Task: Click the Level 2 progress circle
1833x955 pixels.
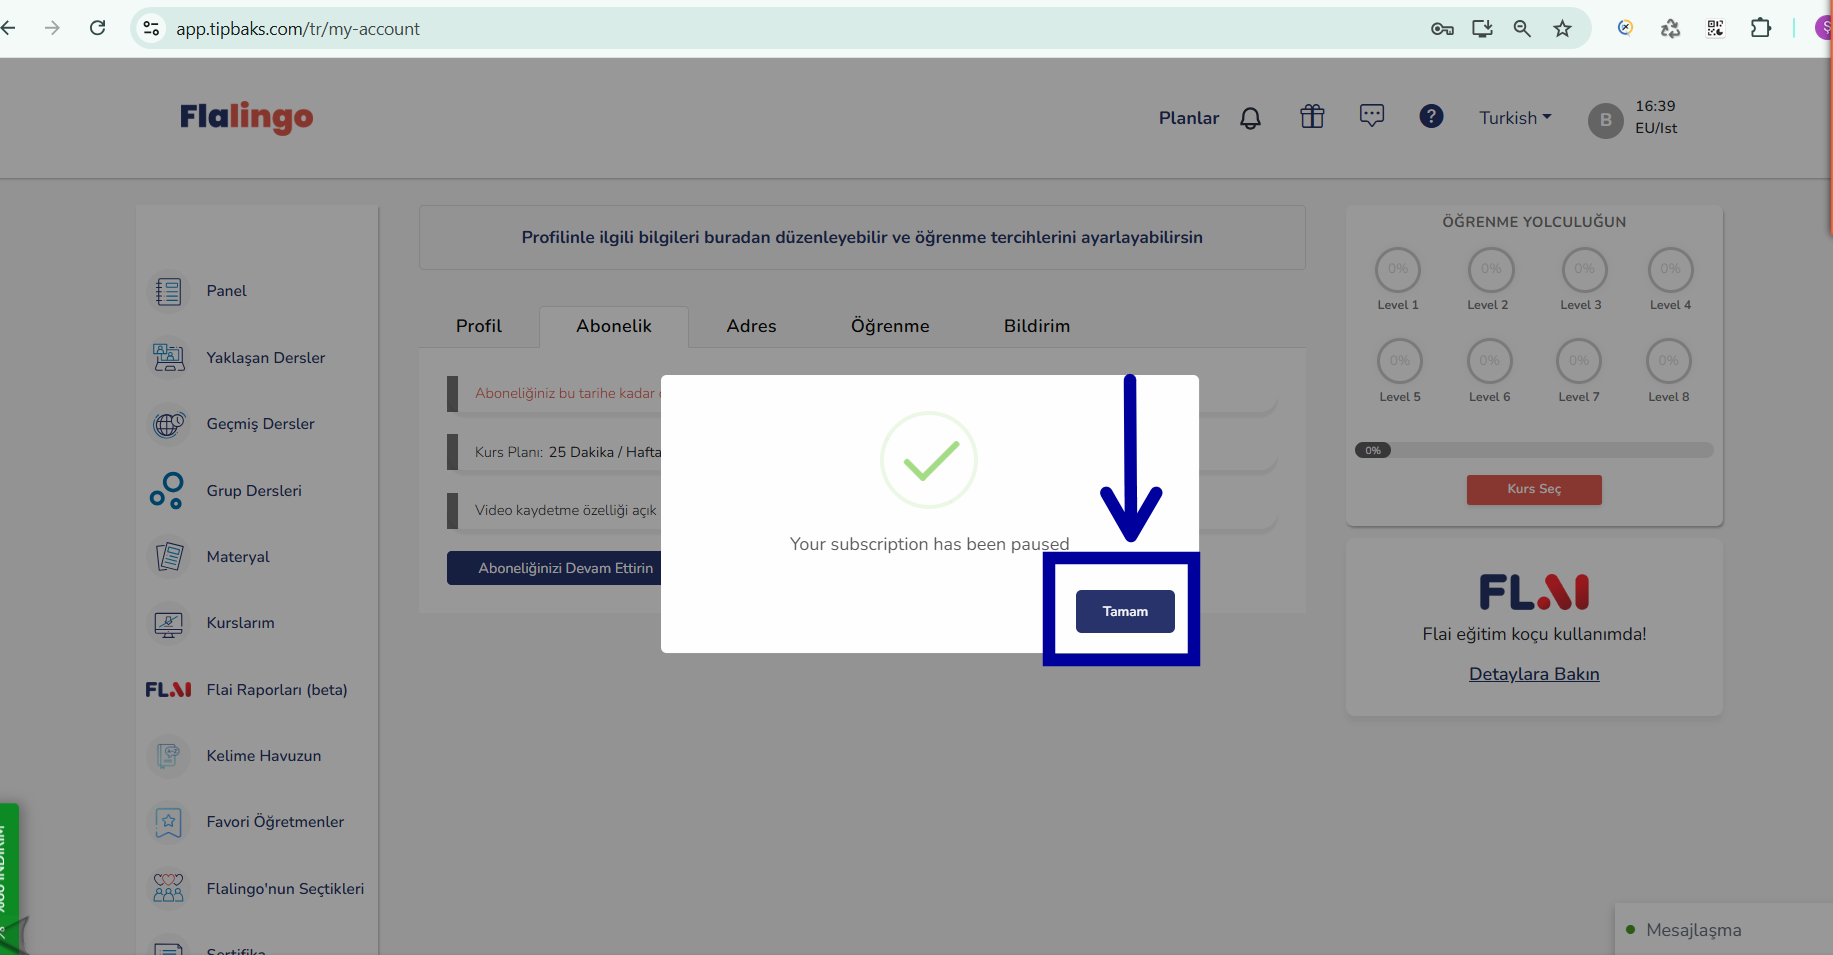Action: click(x=1491, y=269)
